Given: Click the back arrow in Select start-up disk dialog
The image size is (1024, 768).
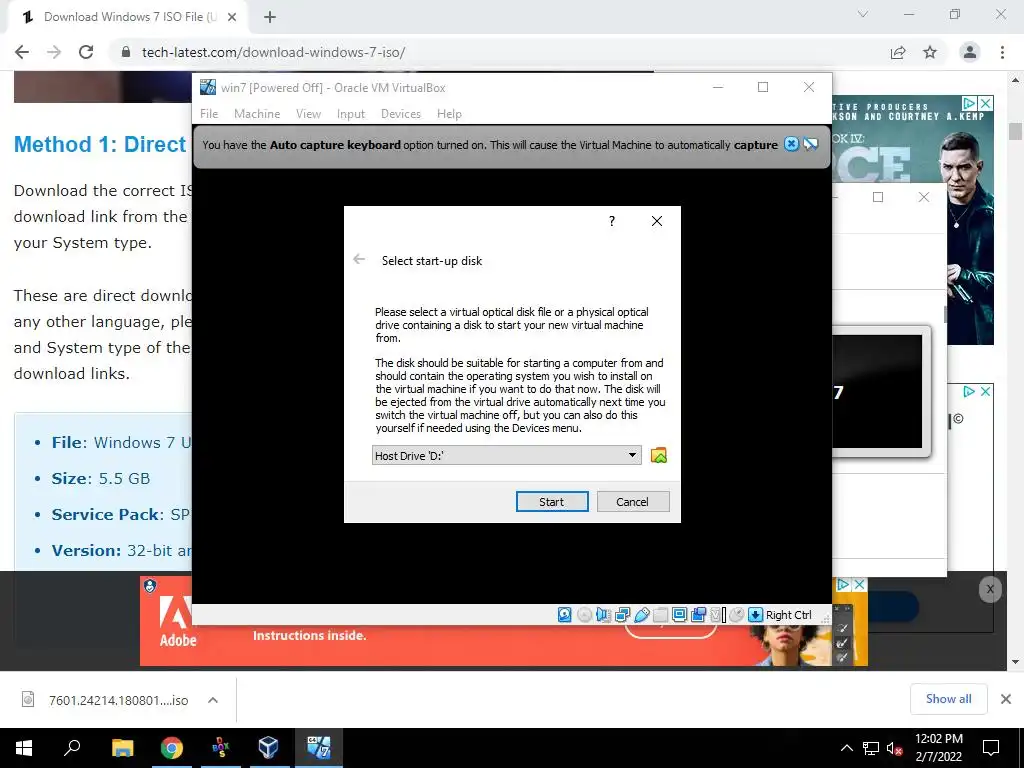Looking at the screenshot, I should point(359,259).
